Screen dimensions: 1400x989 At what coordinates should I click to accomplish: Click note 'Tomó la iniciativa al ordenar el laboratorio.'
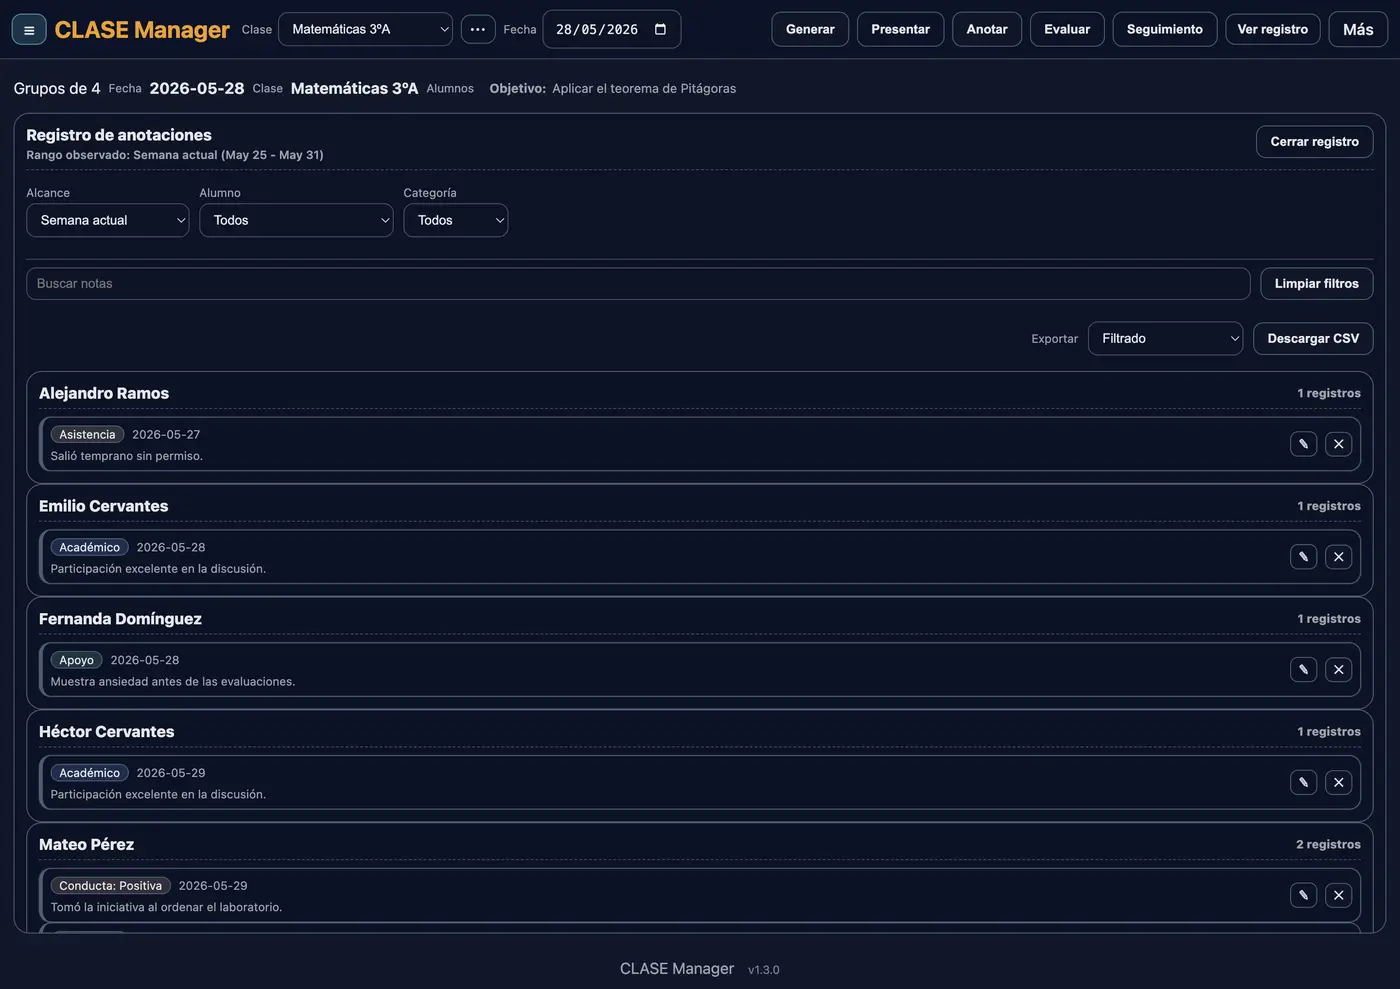click(167, 908)
